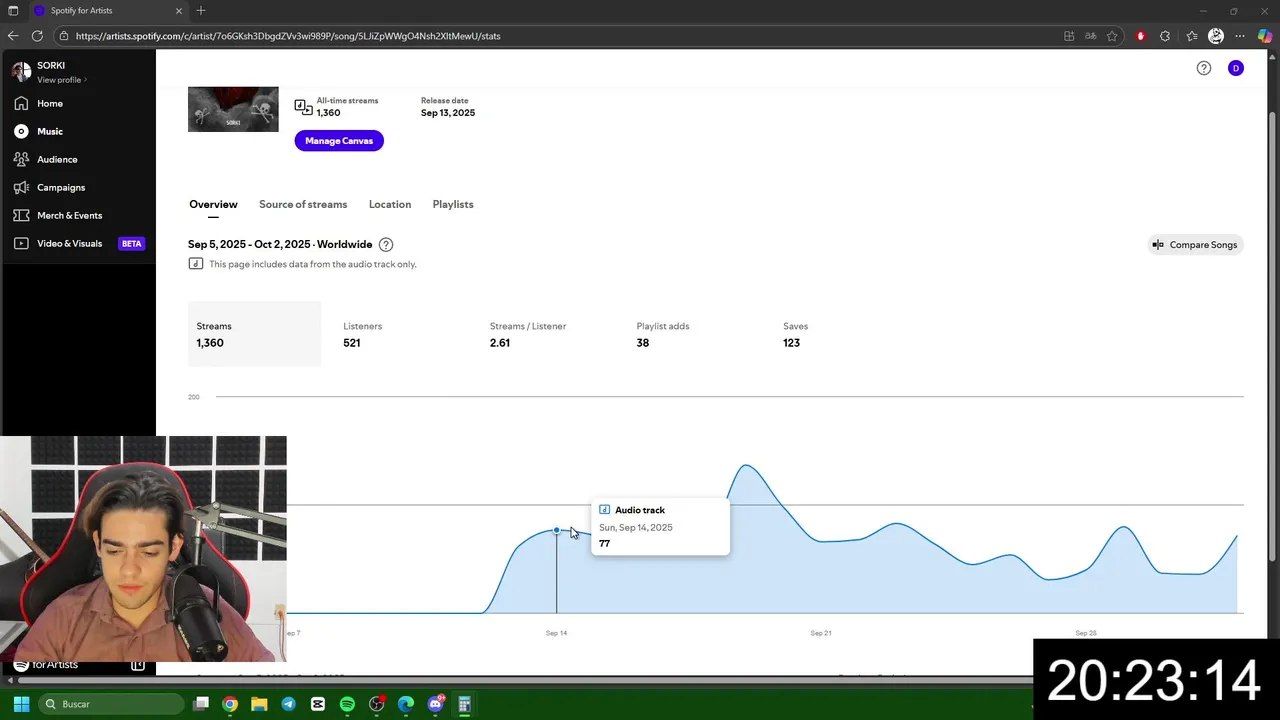Open OBS Studio from taskbar

[377, 704]
